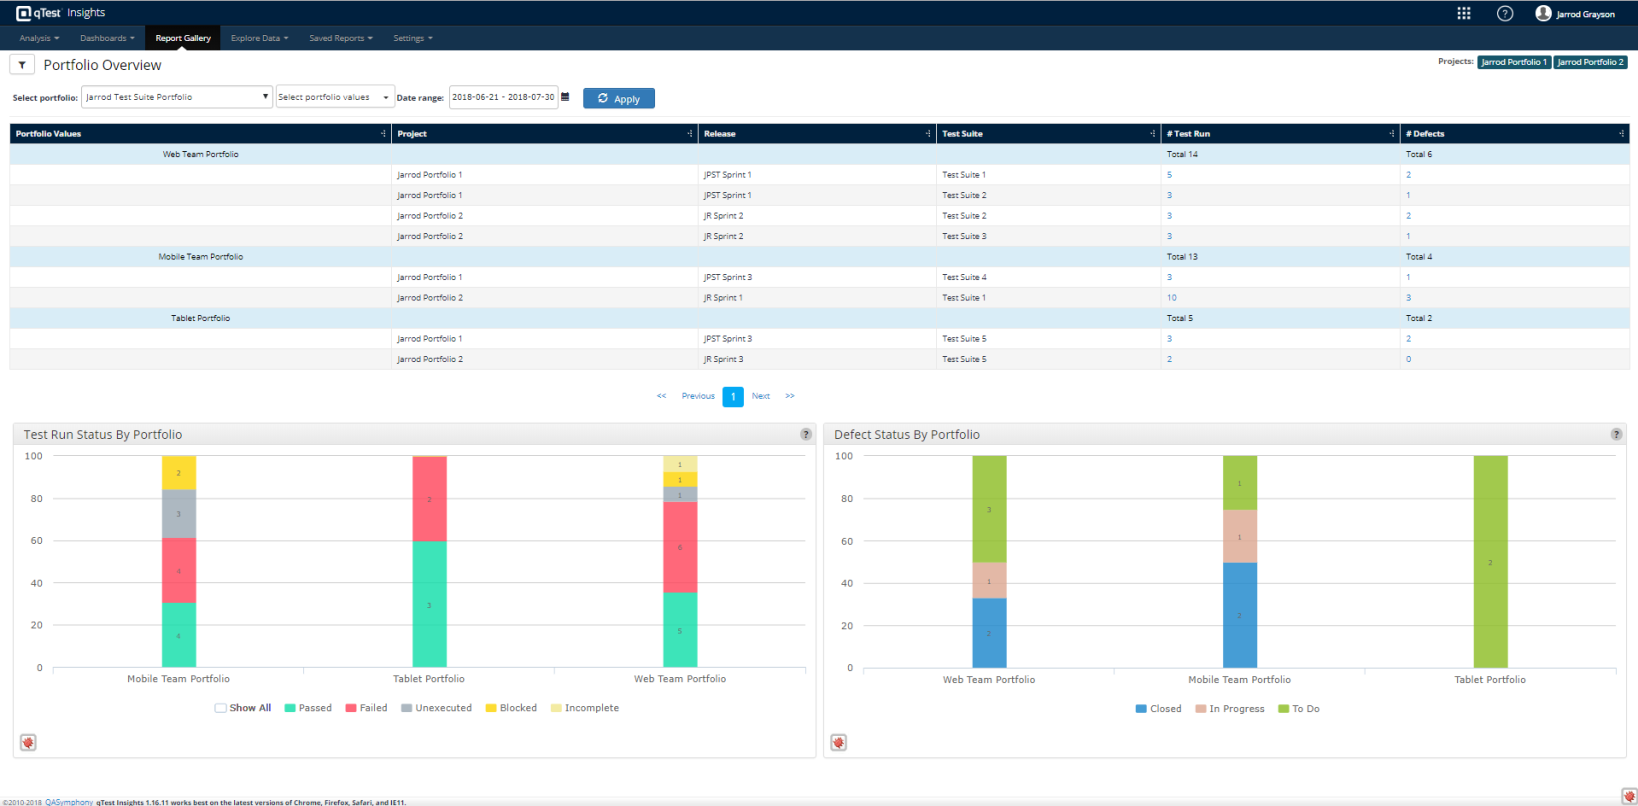Open the Select portfolio dropdown
This screenshot has width=1638, height=806.
click(x=177, y=97)
